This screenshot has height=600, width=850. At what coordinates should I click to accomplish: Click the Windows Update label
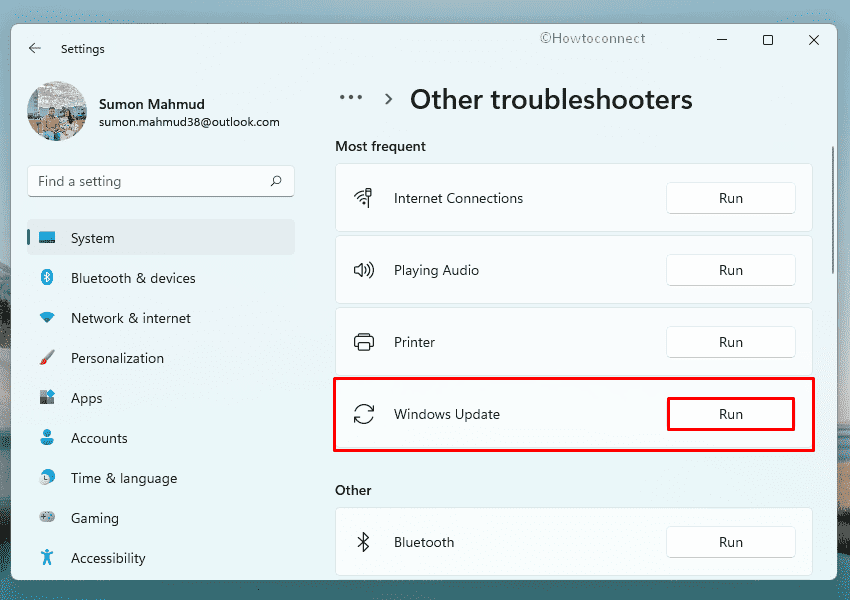tap(447, 415)
